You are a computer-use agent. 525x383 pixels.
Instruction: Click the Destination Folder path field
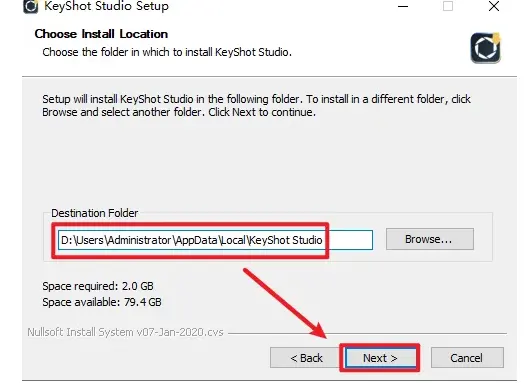pyautogui.click(x=215, y=240)
